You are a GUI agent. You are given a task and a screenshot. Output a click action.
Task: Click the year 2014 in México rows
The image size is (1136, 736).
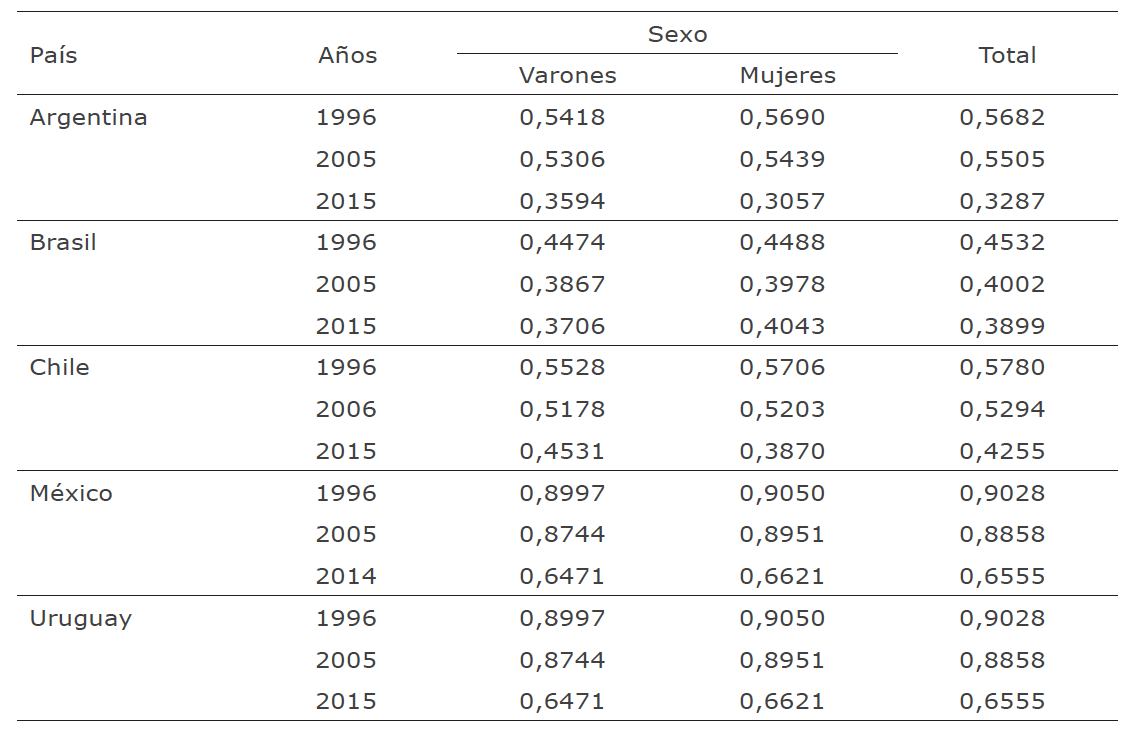click(346, 576)
